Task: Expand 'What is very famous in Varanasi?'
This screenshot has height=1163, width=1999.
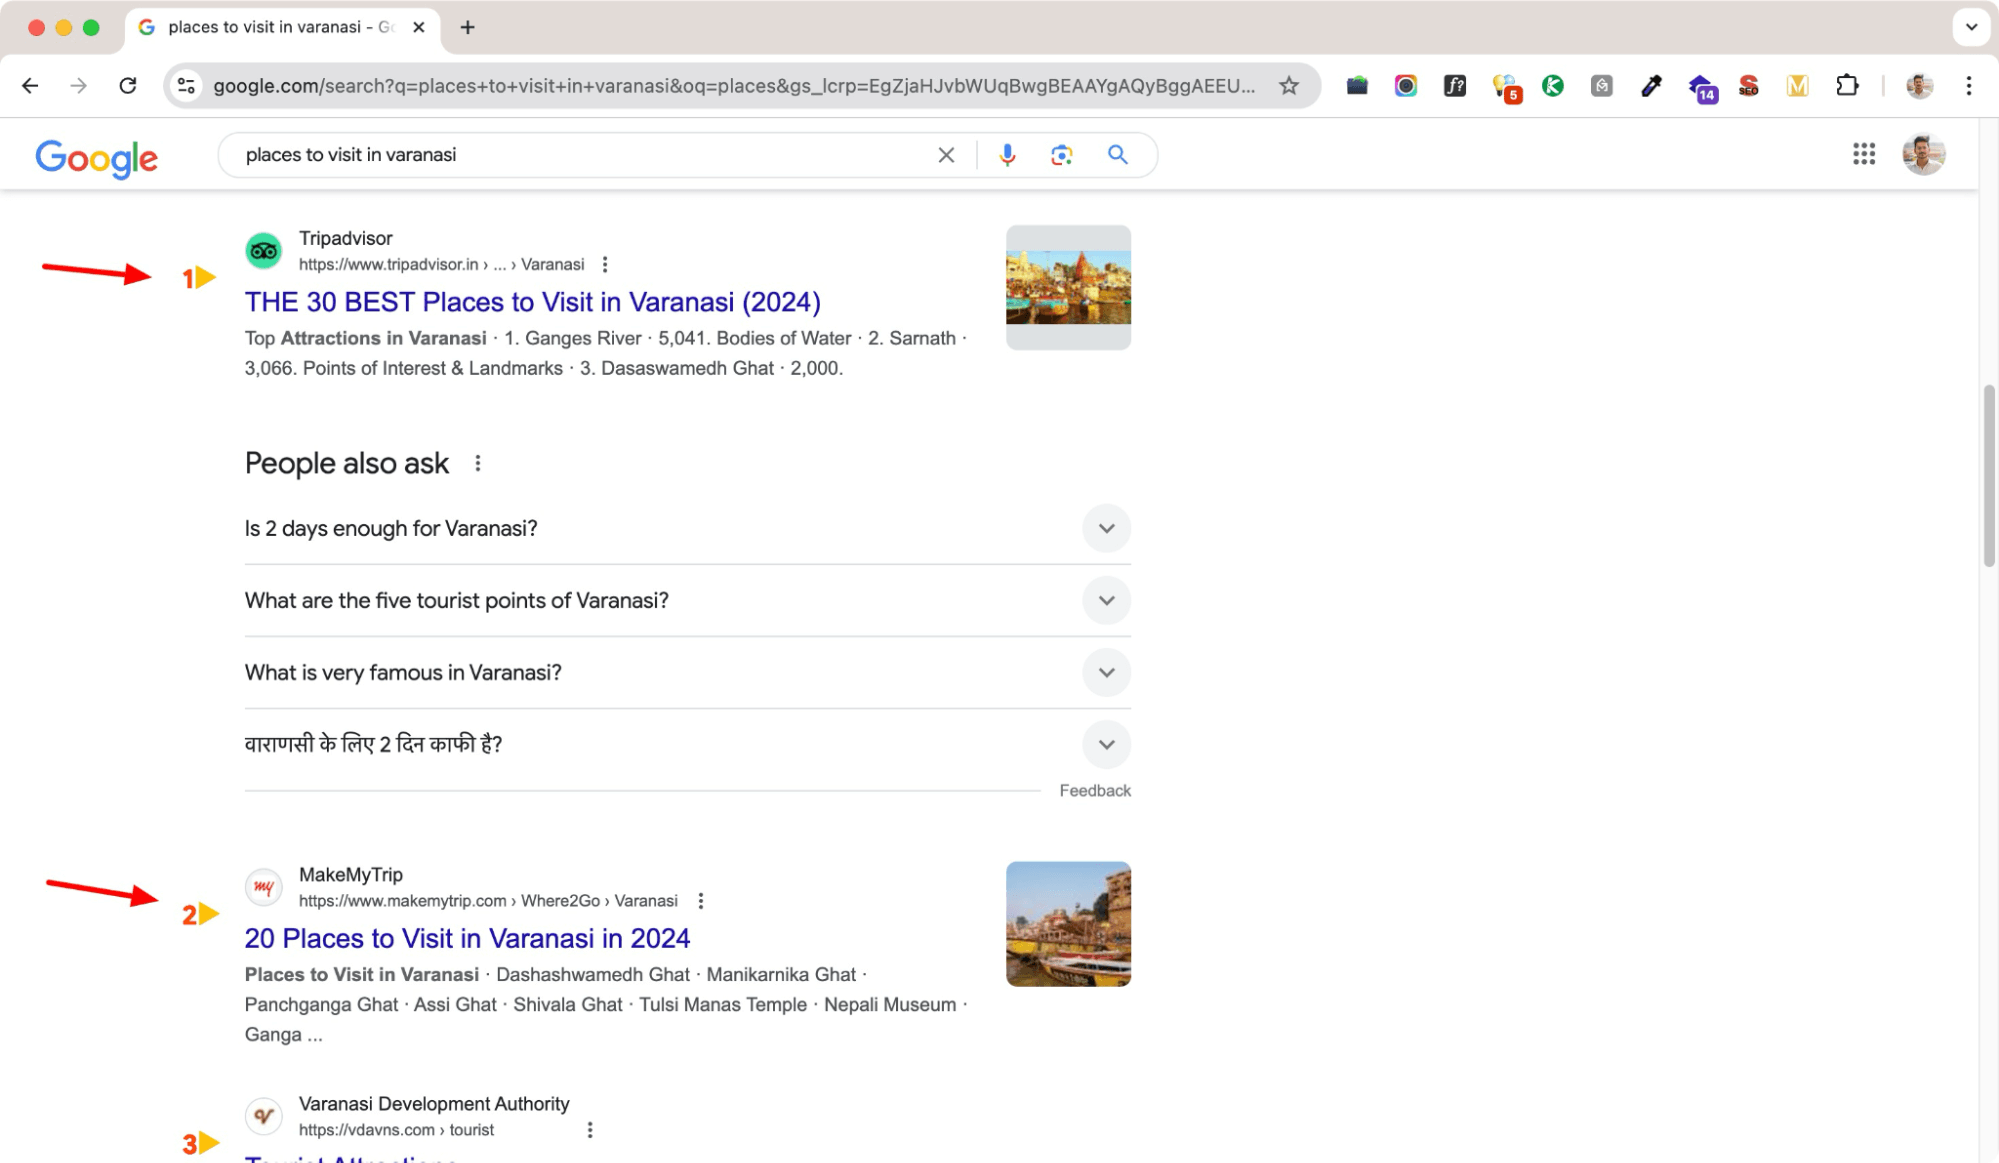Action: [1106, 672]
